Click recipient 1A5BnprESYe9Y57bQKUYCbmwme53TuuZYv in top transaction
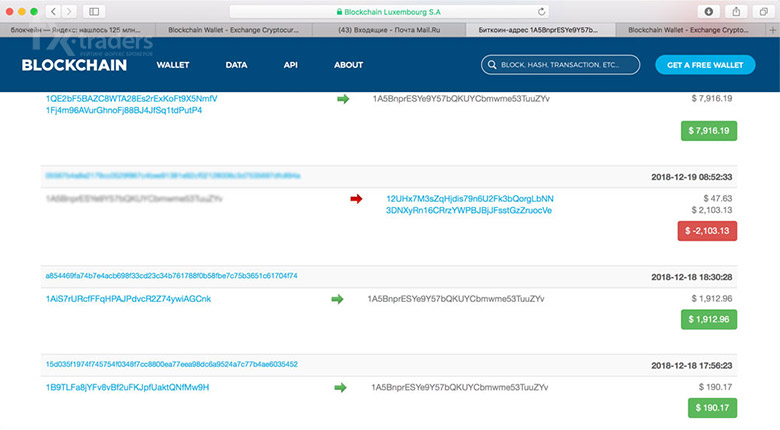 [461, 99]
